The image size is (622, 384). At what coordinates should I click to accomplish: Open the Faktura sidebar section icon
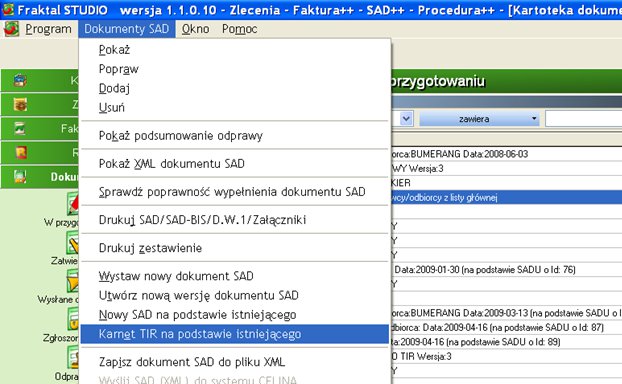pos(20,129)
